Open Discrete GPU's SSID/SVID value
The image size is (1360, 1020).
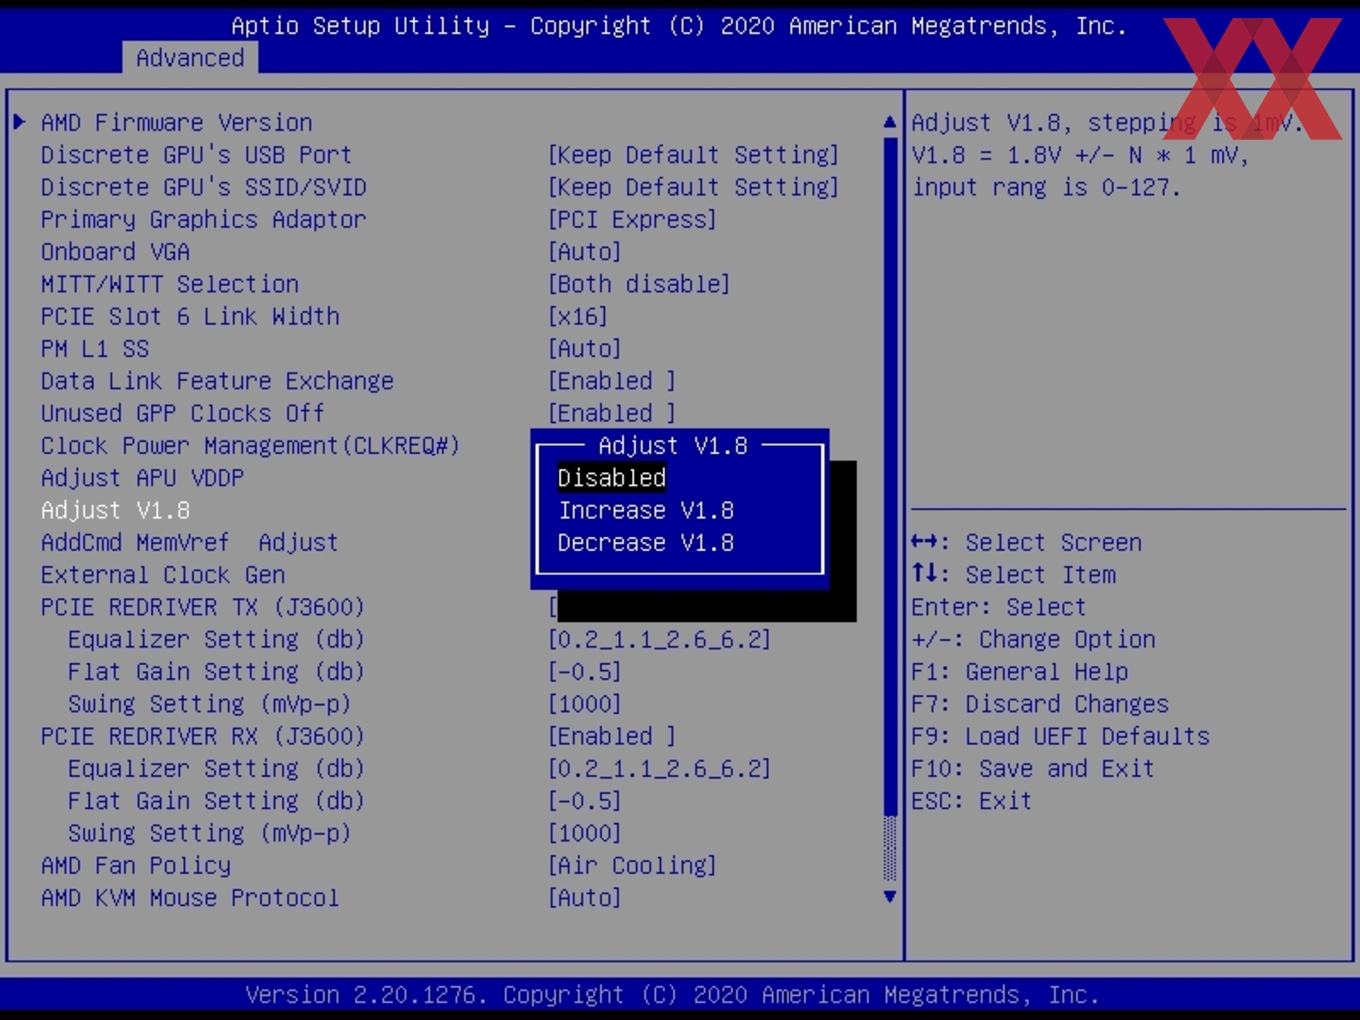click(694, 187)
